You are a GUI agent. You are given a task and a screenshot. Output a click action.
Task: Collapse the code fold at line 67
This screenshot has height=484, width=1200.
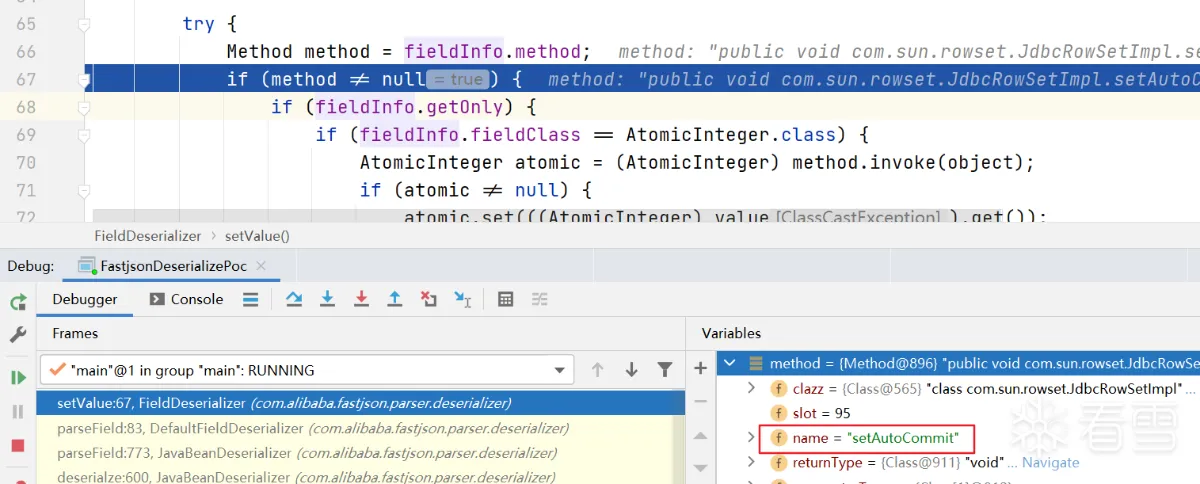point(85,79)
